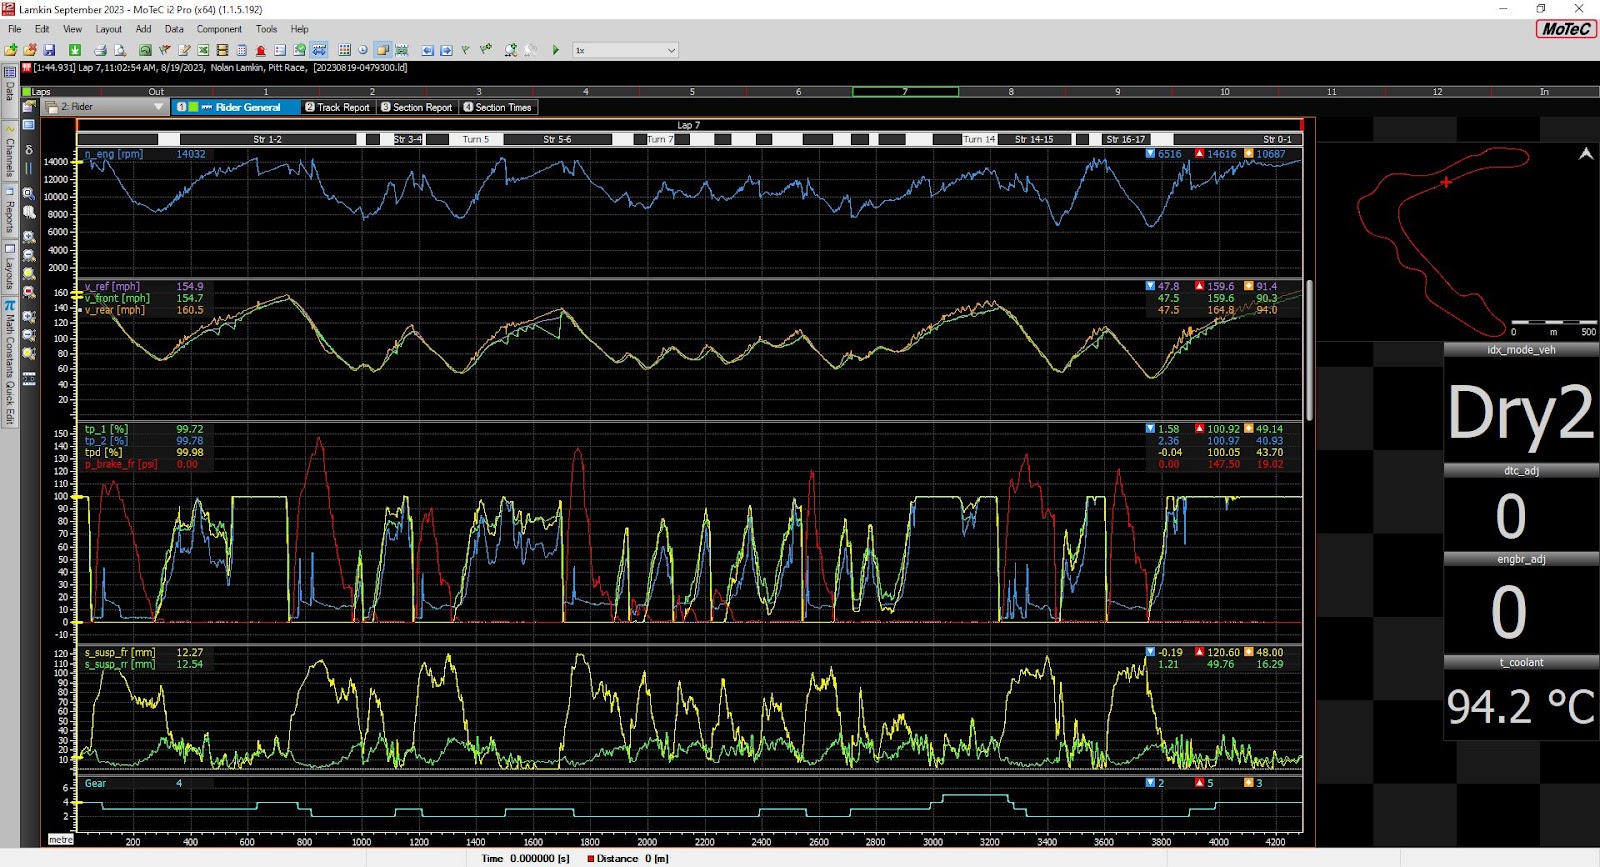Toggle the green Laps indicator box

(x=27, y=92)
